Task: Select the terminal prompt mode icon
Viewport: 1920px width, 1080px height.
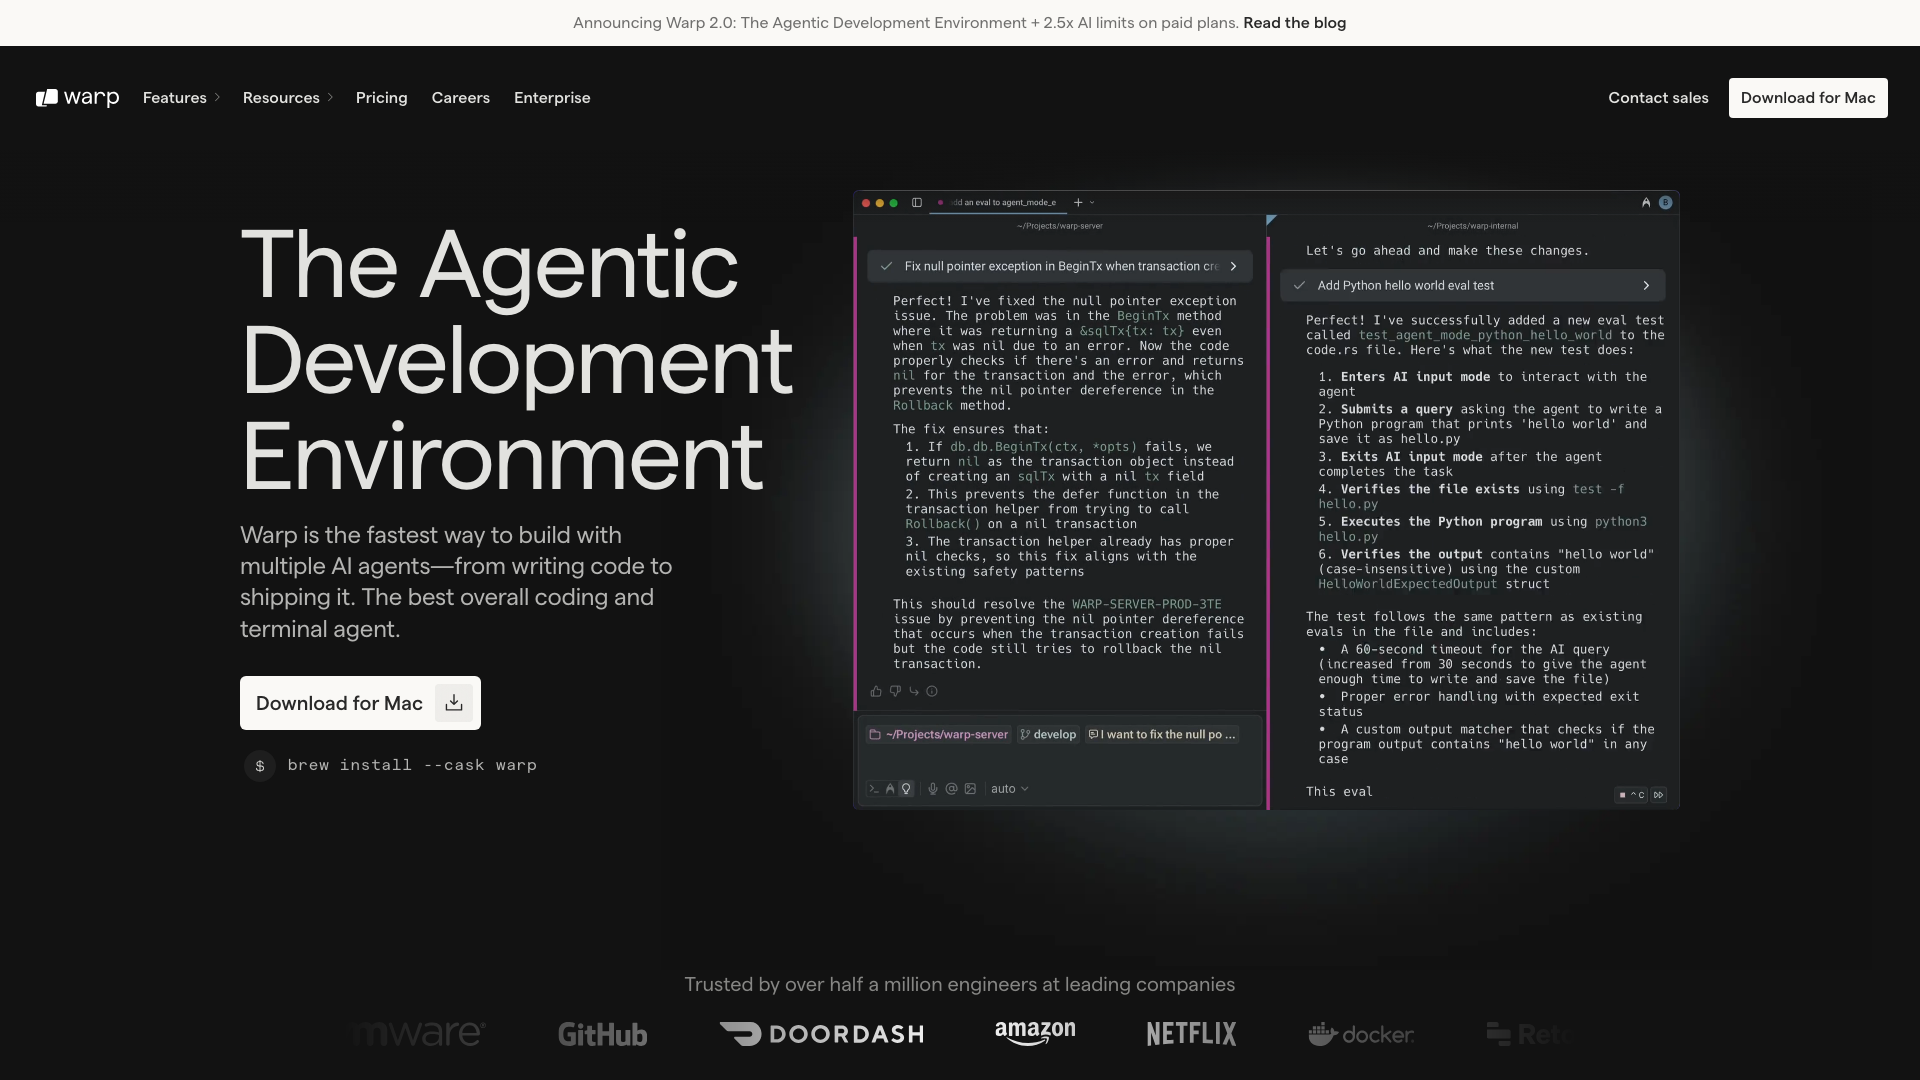Action: pos(873,789)
